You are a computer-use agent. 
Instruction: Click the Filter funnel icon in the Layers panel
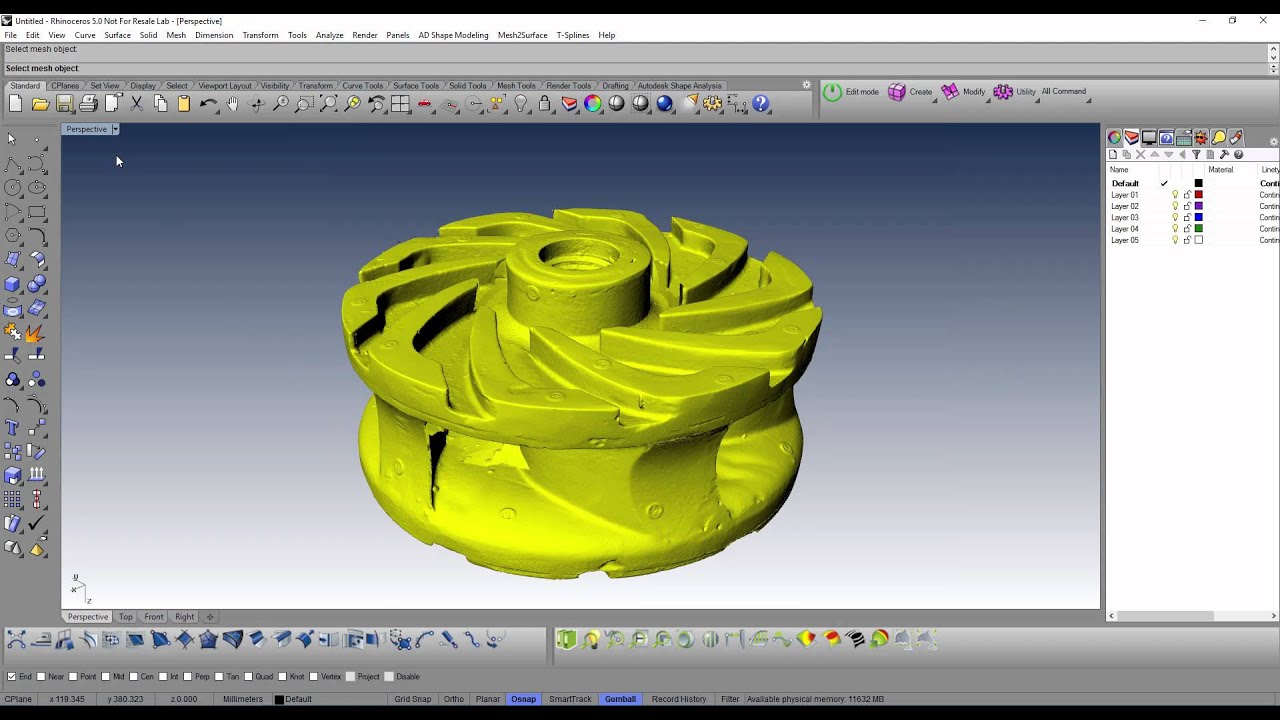click(x=1195, y=155)
